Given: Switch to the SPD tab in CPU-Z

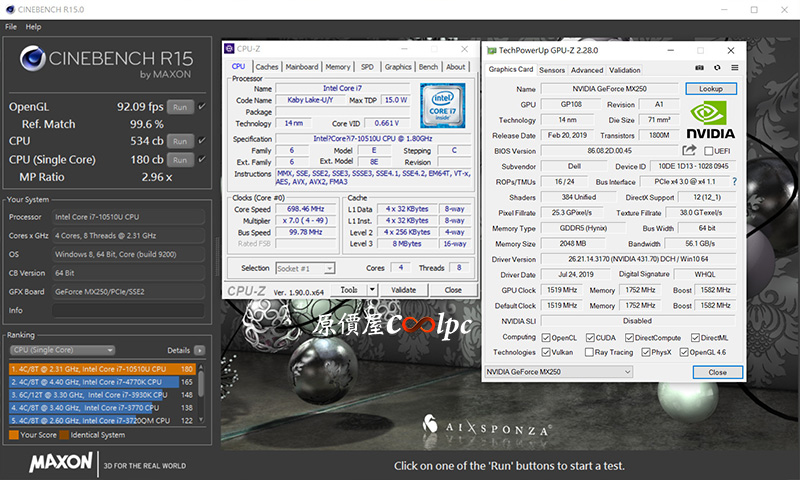Looking at the screenshot, I should click(x=367, y=67).
